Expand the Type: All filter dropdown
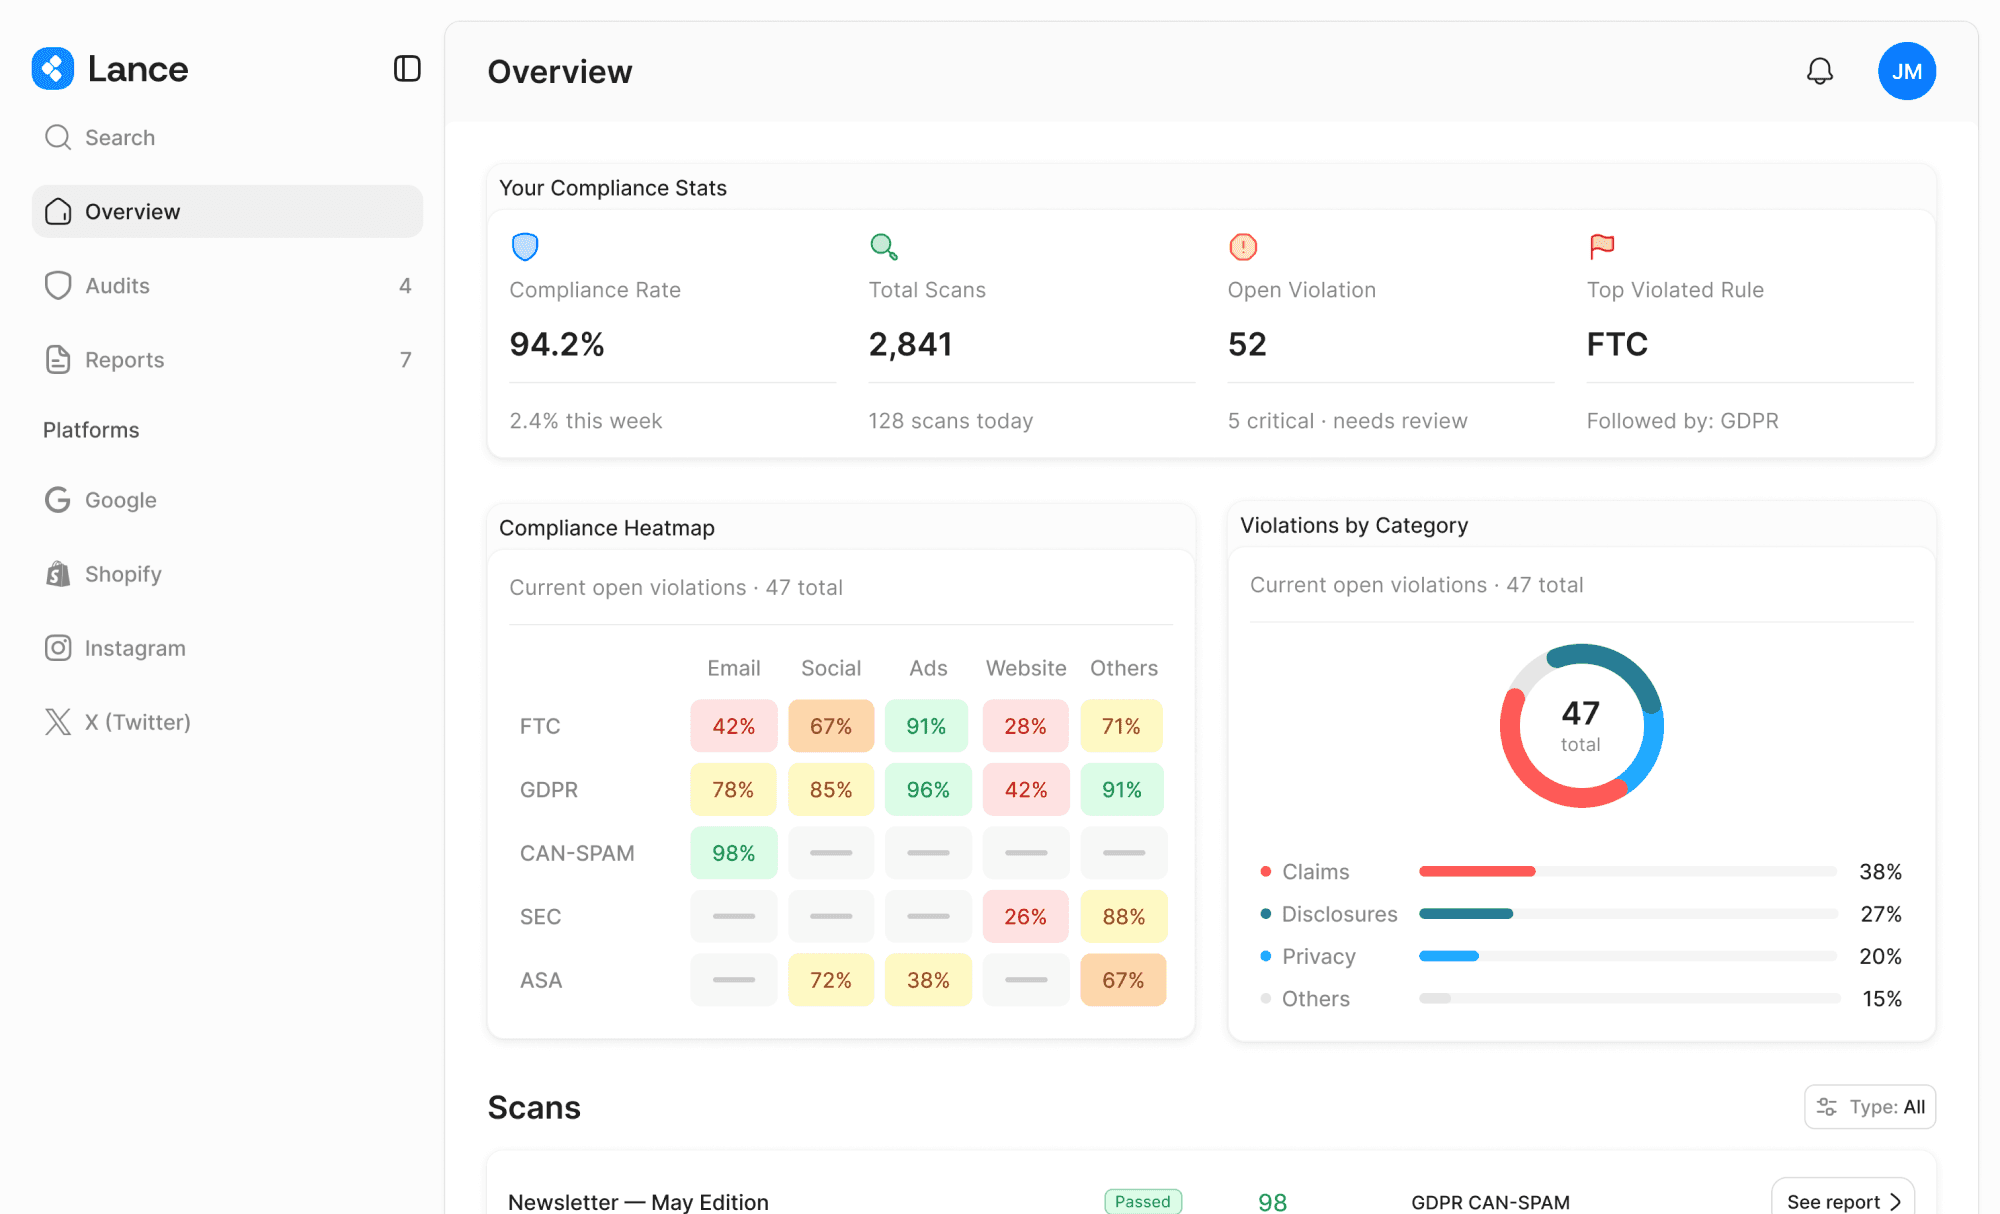Image resolution: width=2000 pixels, height=1214 pixels. pyautogui.click(x=1869, y=1107)
